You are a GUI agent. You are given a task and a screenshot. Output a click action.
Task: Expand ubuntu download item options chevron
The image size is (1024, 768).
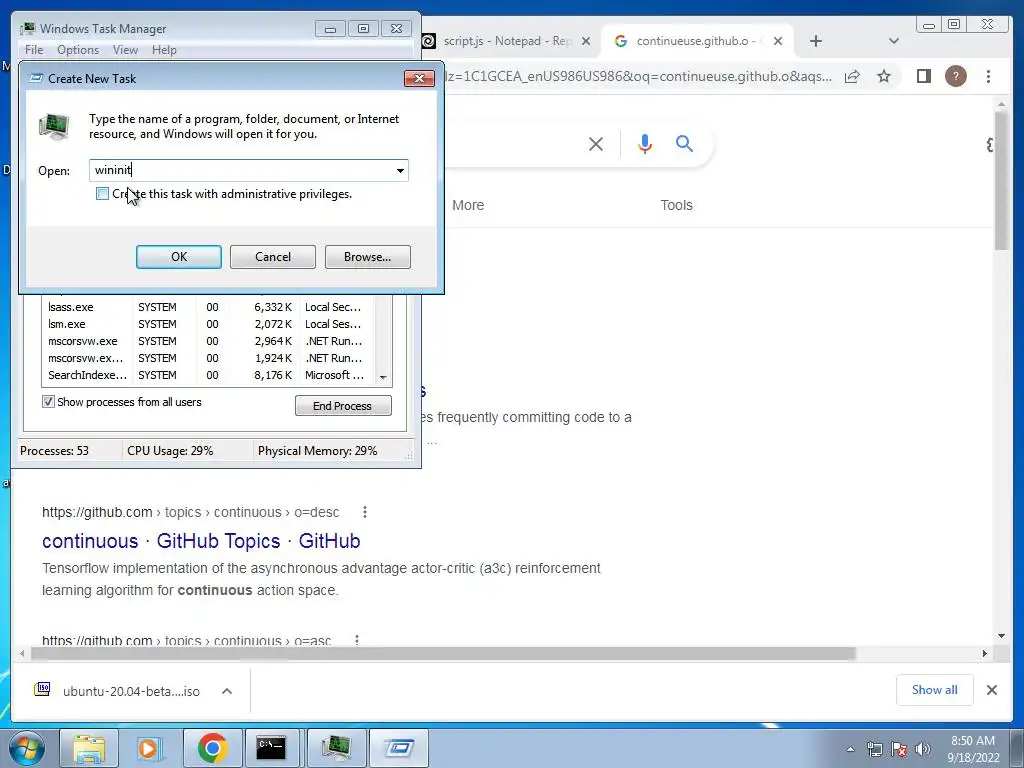227,691
